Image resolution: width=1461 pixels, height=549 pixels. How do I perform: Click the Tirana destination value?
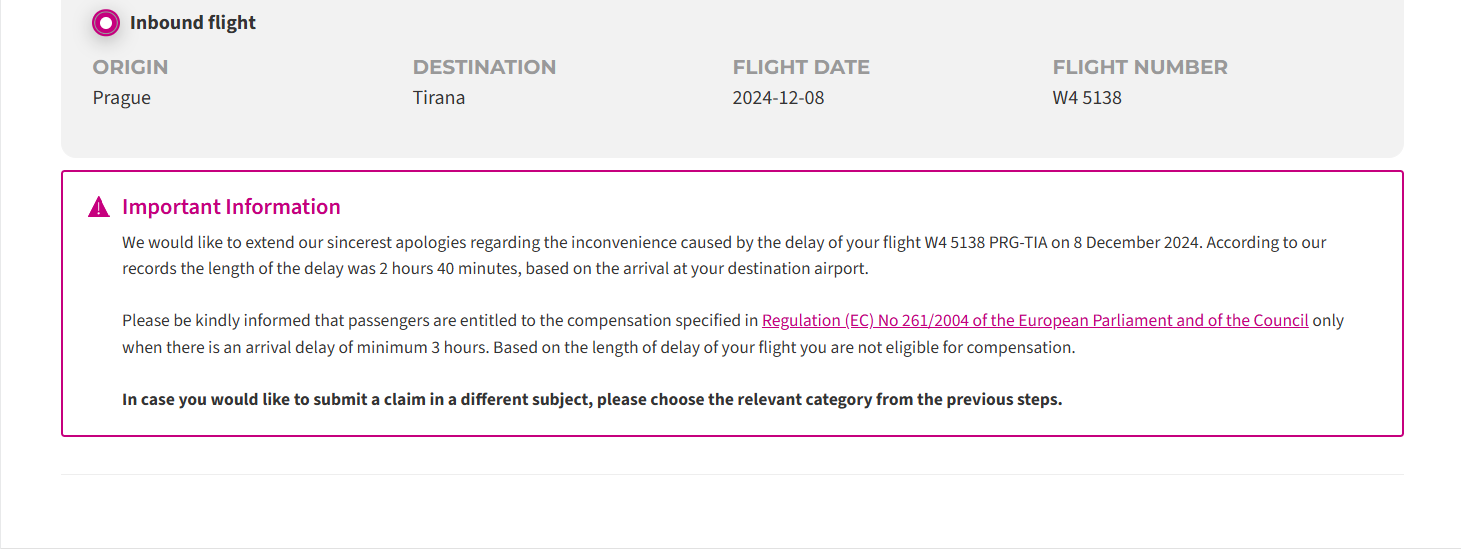click(439, 98)
